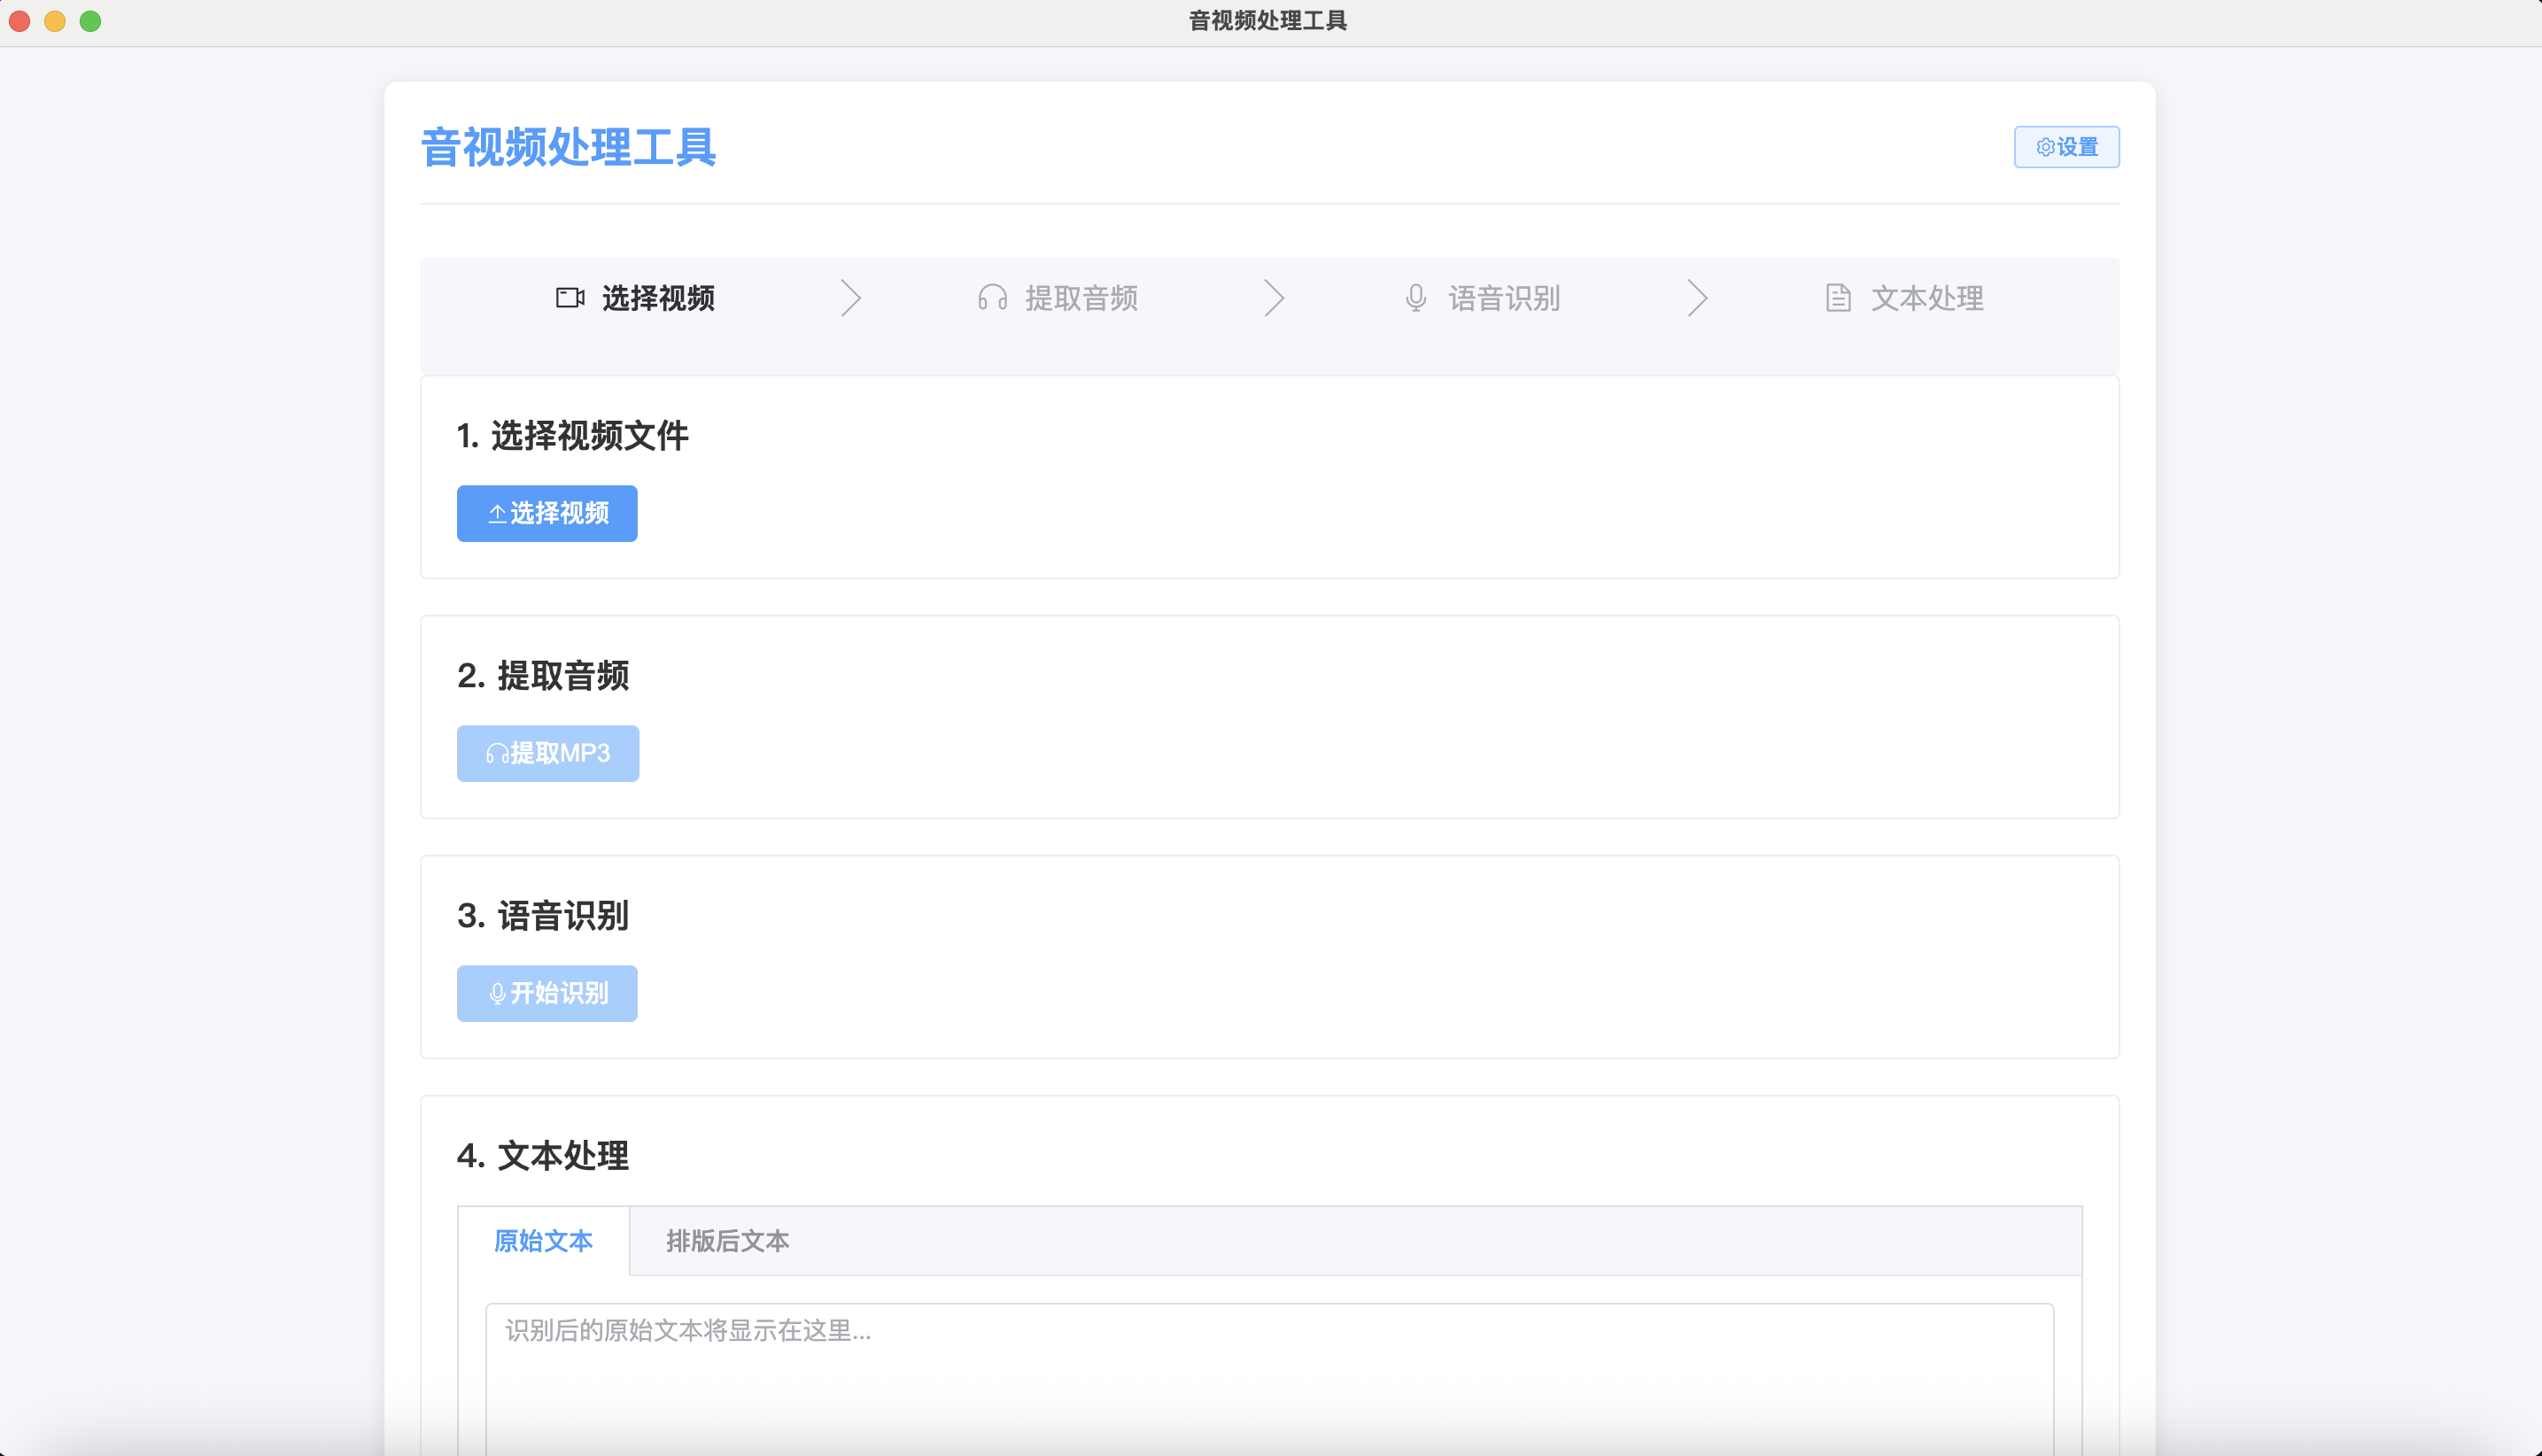Click the headphone icon beside 提取音频 step
Viewport: 2542px width, 1456px height.
coord(992,298)
